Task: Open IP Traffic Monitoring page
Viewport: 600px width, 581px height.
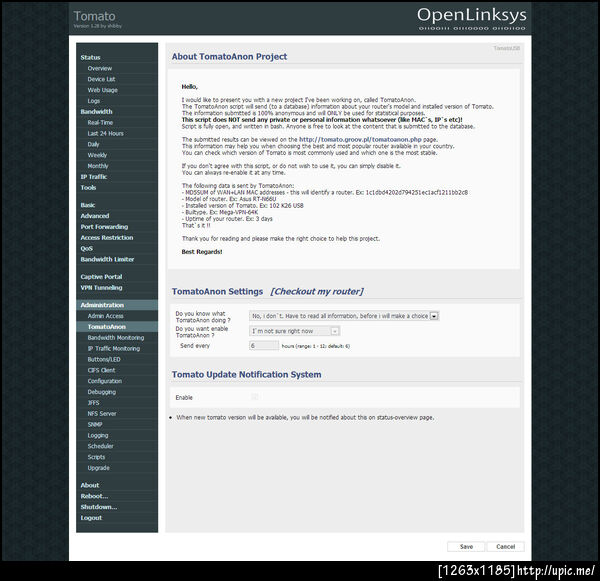Action: click(x=114, y=349)
